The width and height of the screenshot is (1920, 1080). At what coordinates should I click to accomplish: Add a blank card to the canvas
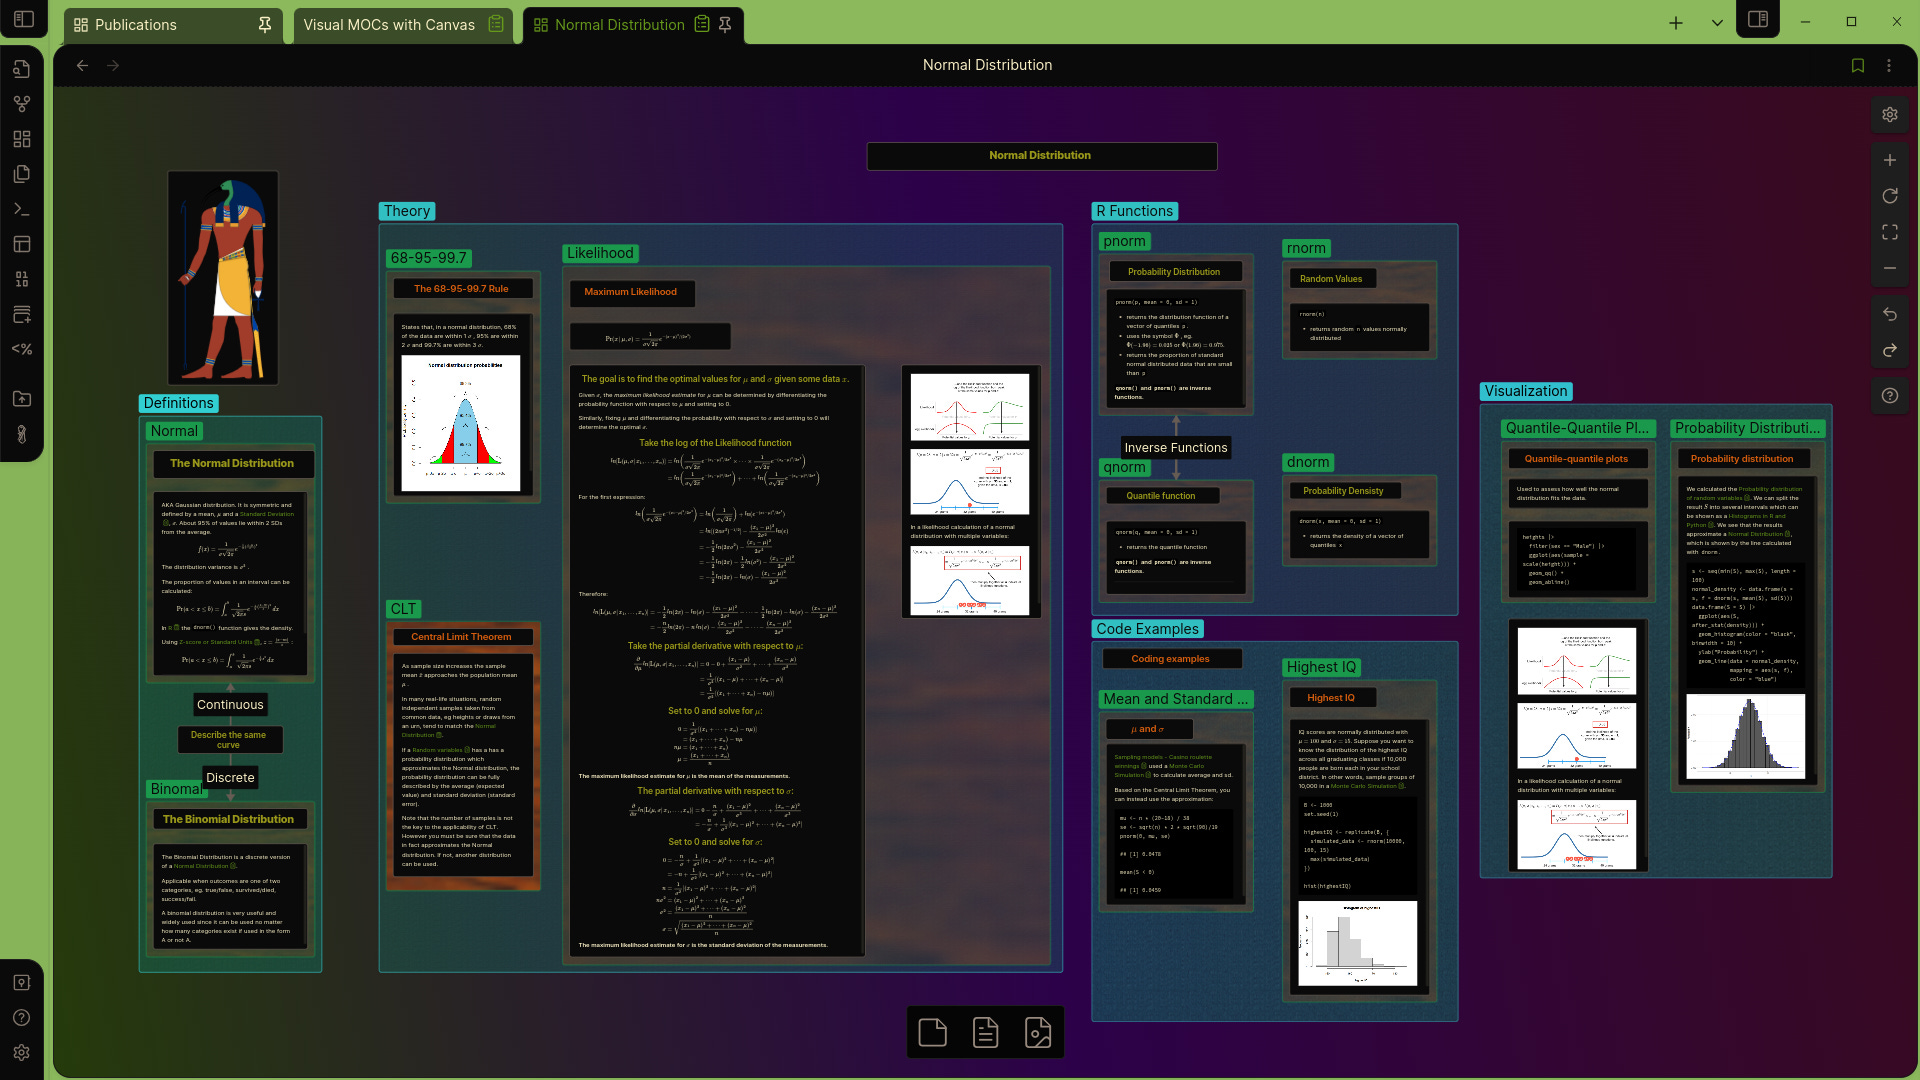pos(932,1032)
